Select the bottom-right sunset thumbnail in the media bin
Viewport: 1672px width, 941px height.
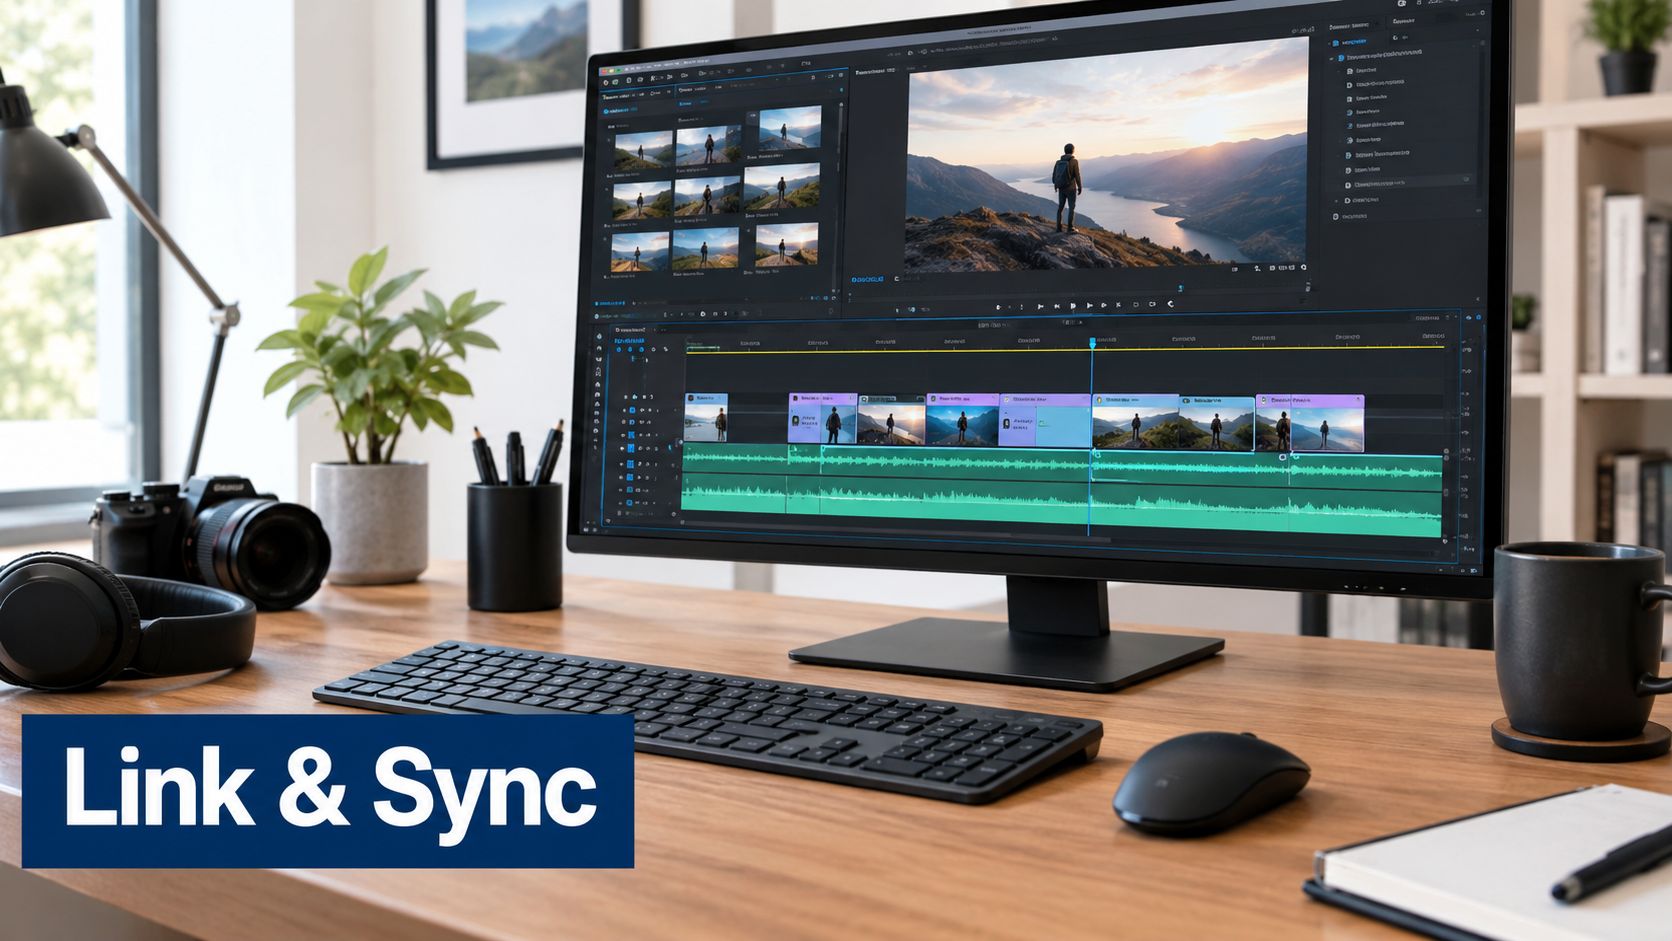point(786,244)
